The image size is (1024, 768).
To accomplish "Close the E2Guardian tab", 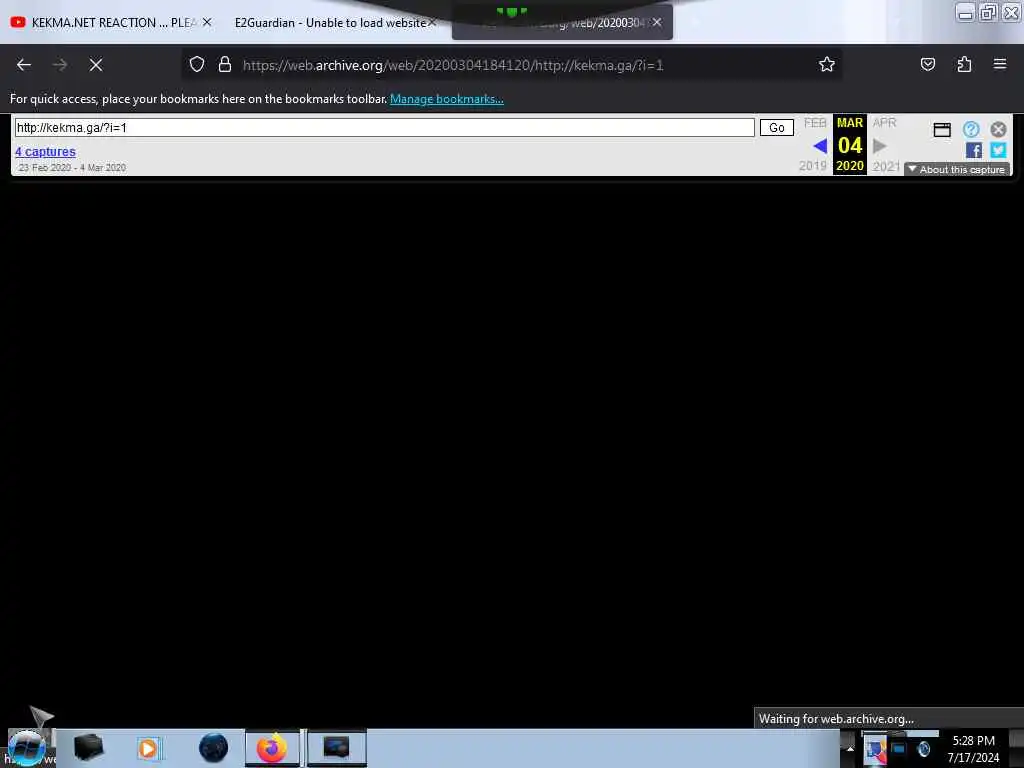I will click(432, 22).
